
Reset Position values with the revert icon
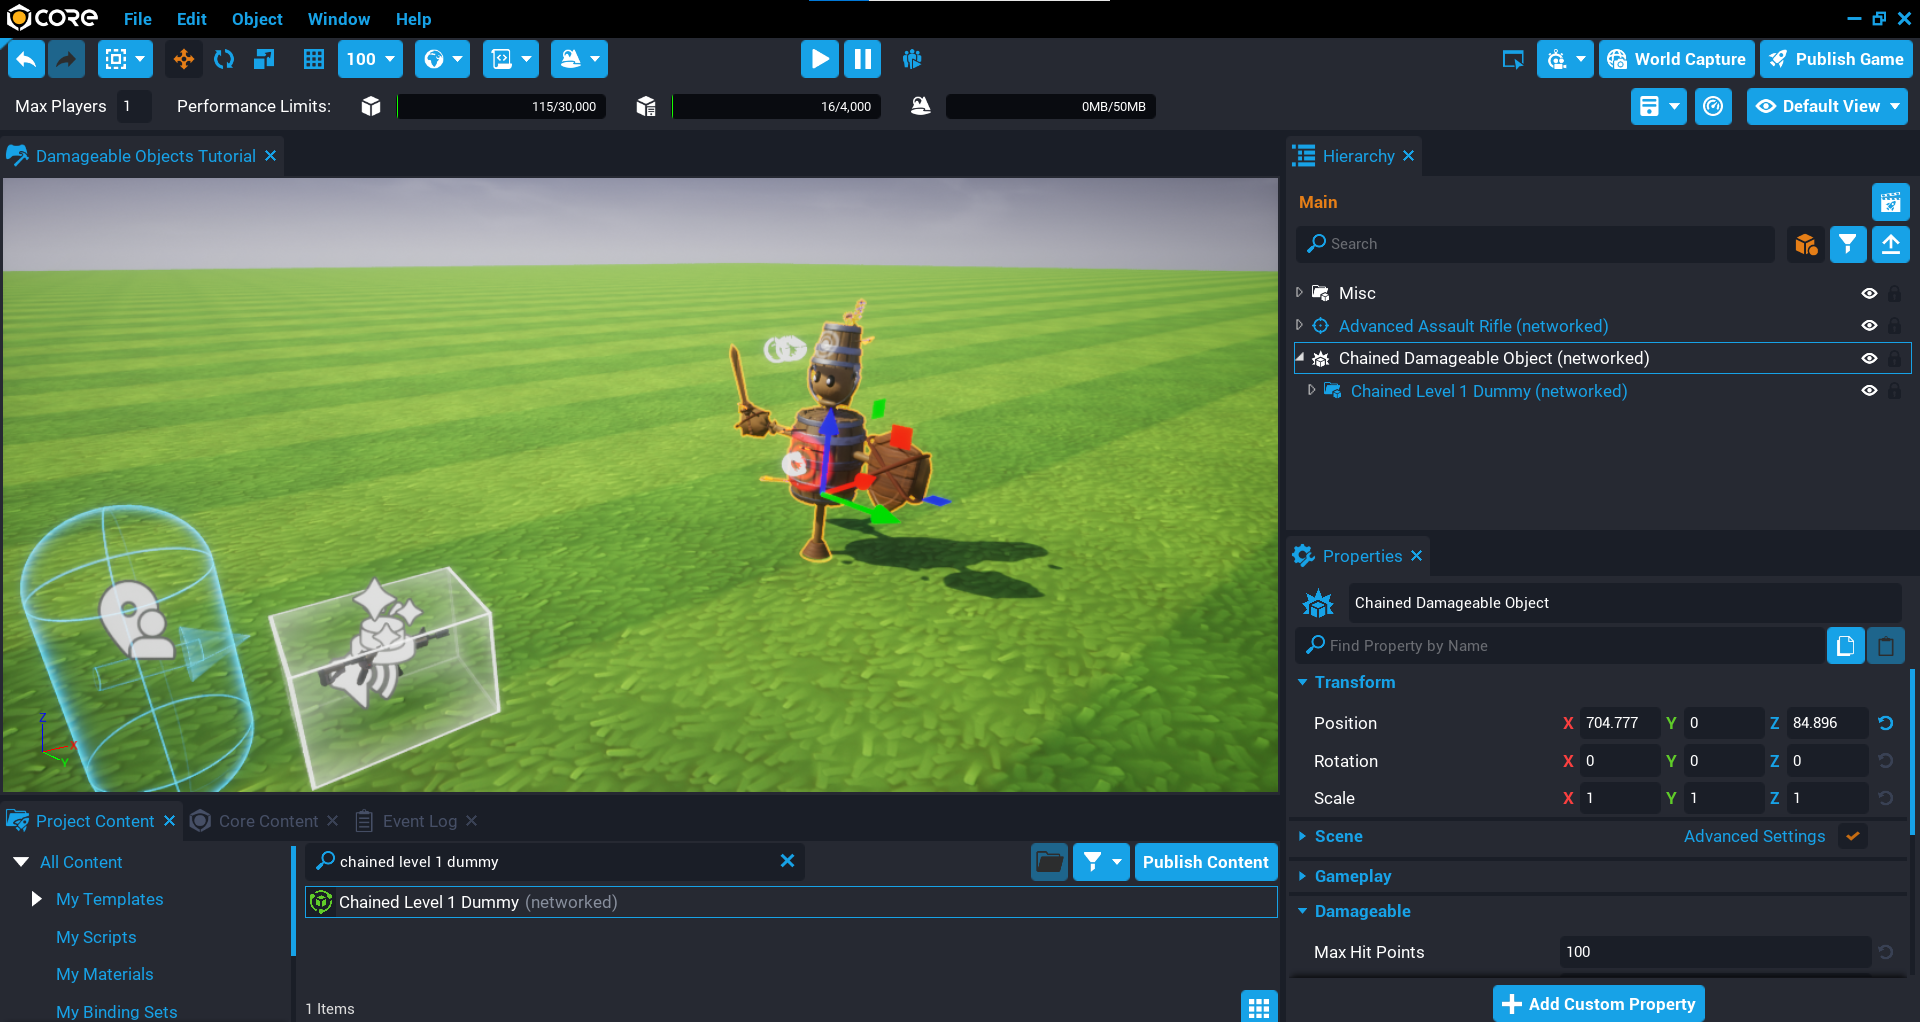[1885, 723]
